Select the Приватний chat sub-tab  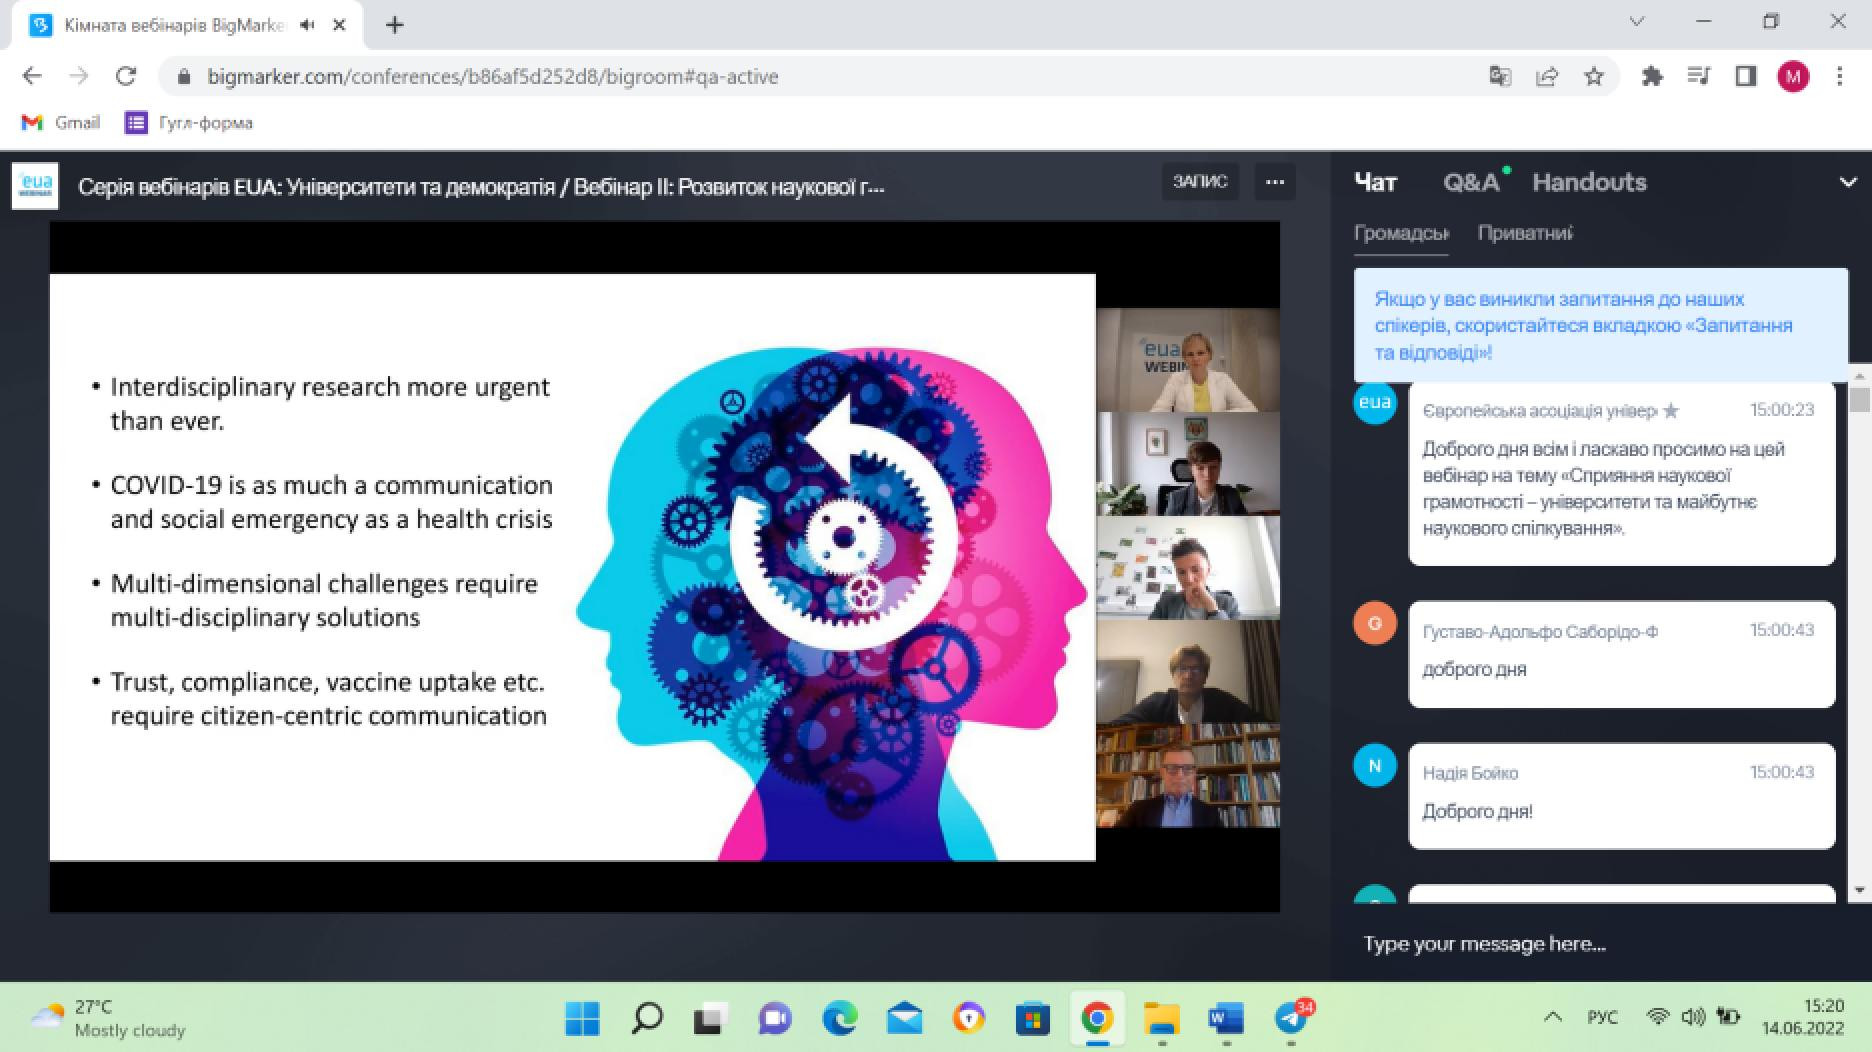coord(1525,233)
